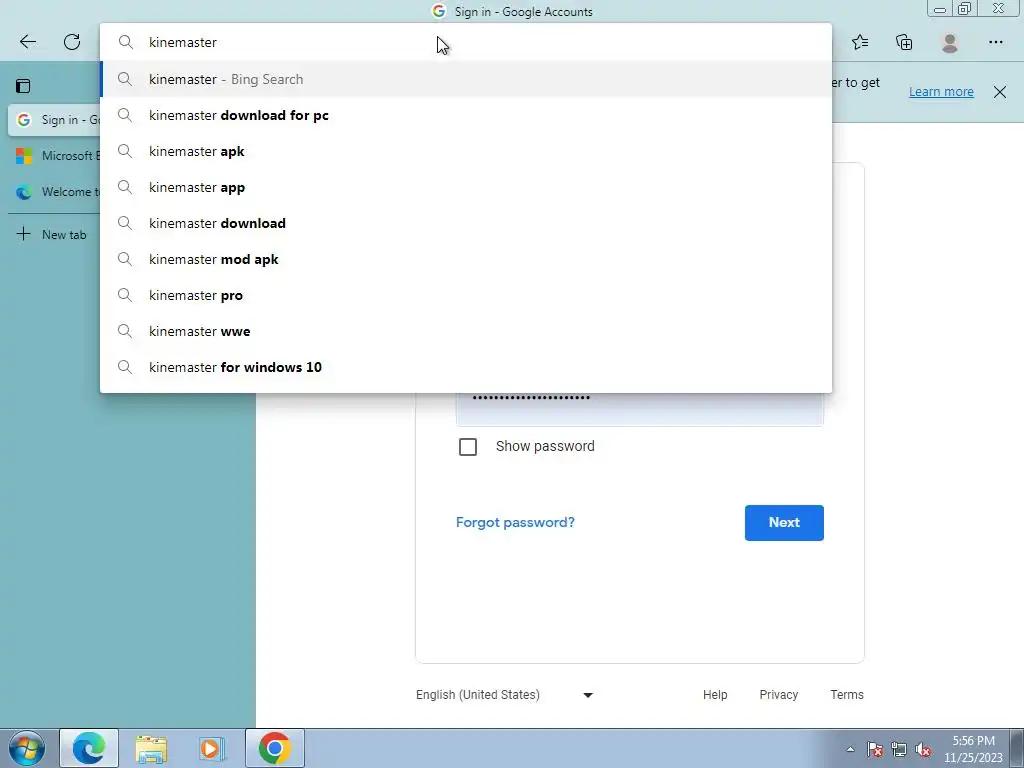Open the muted volume tray icon
1024x768 pixels.
tap(923, 749)
